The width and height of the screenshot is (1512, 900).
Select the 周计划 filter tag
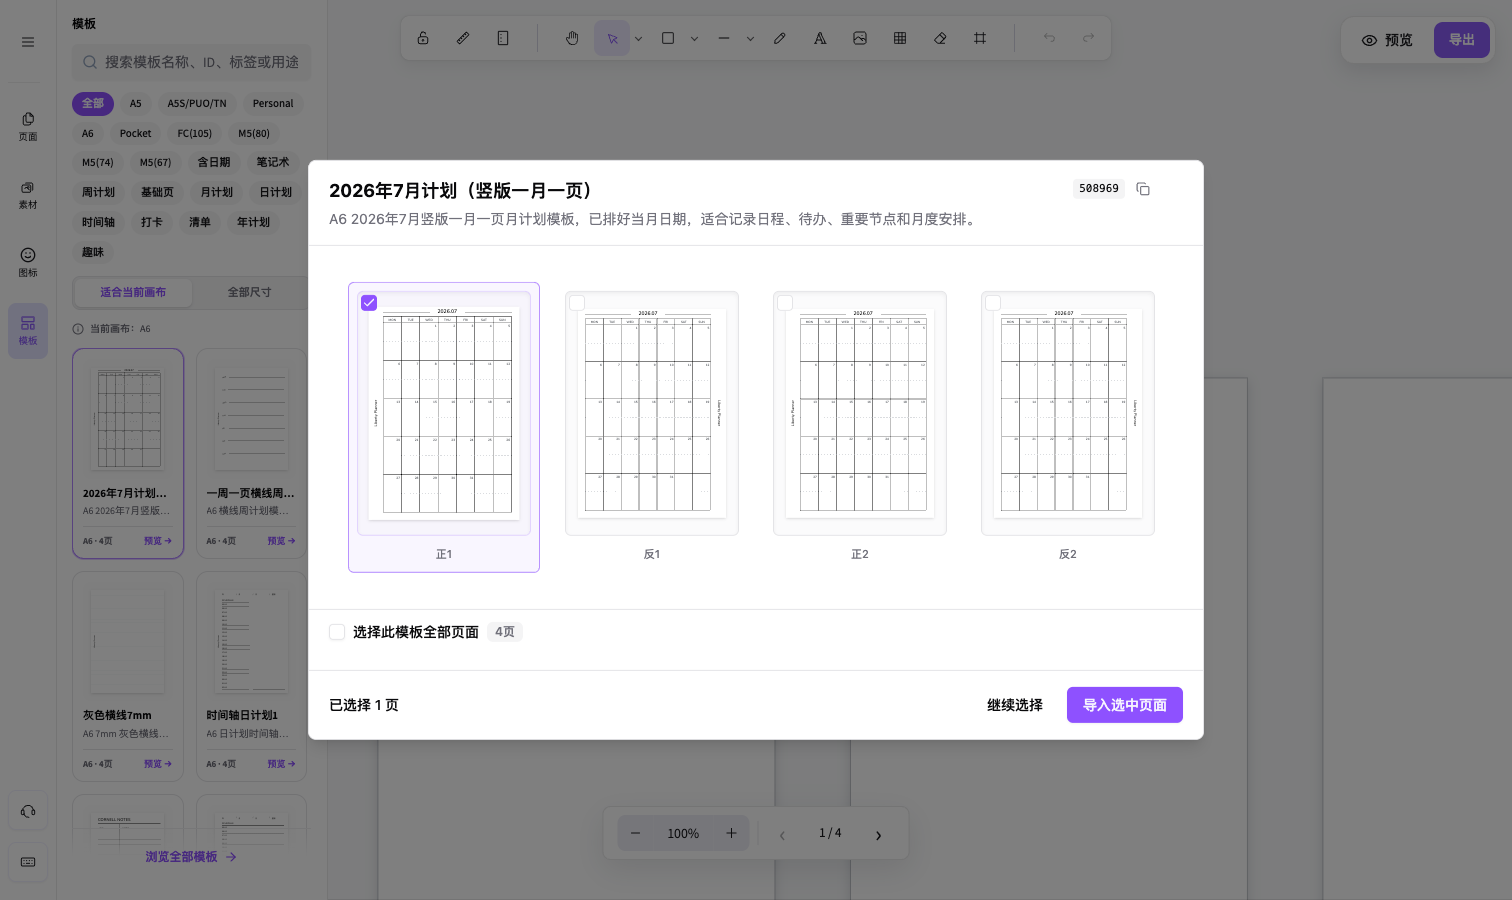(98, 192)
